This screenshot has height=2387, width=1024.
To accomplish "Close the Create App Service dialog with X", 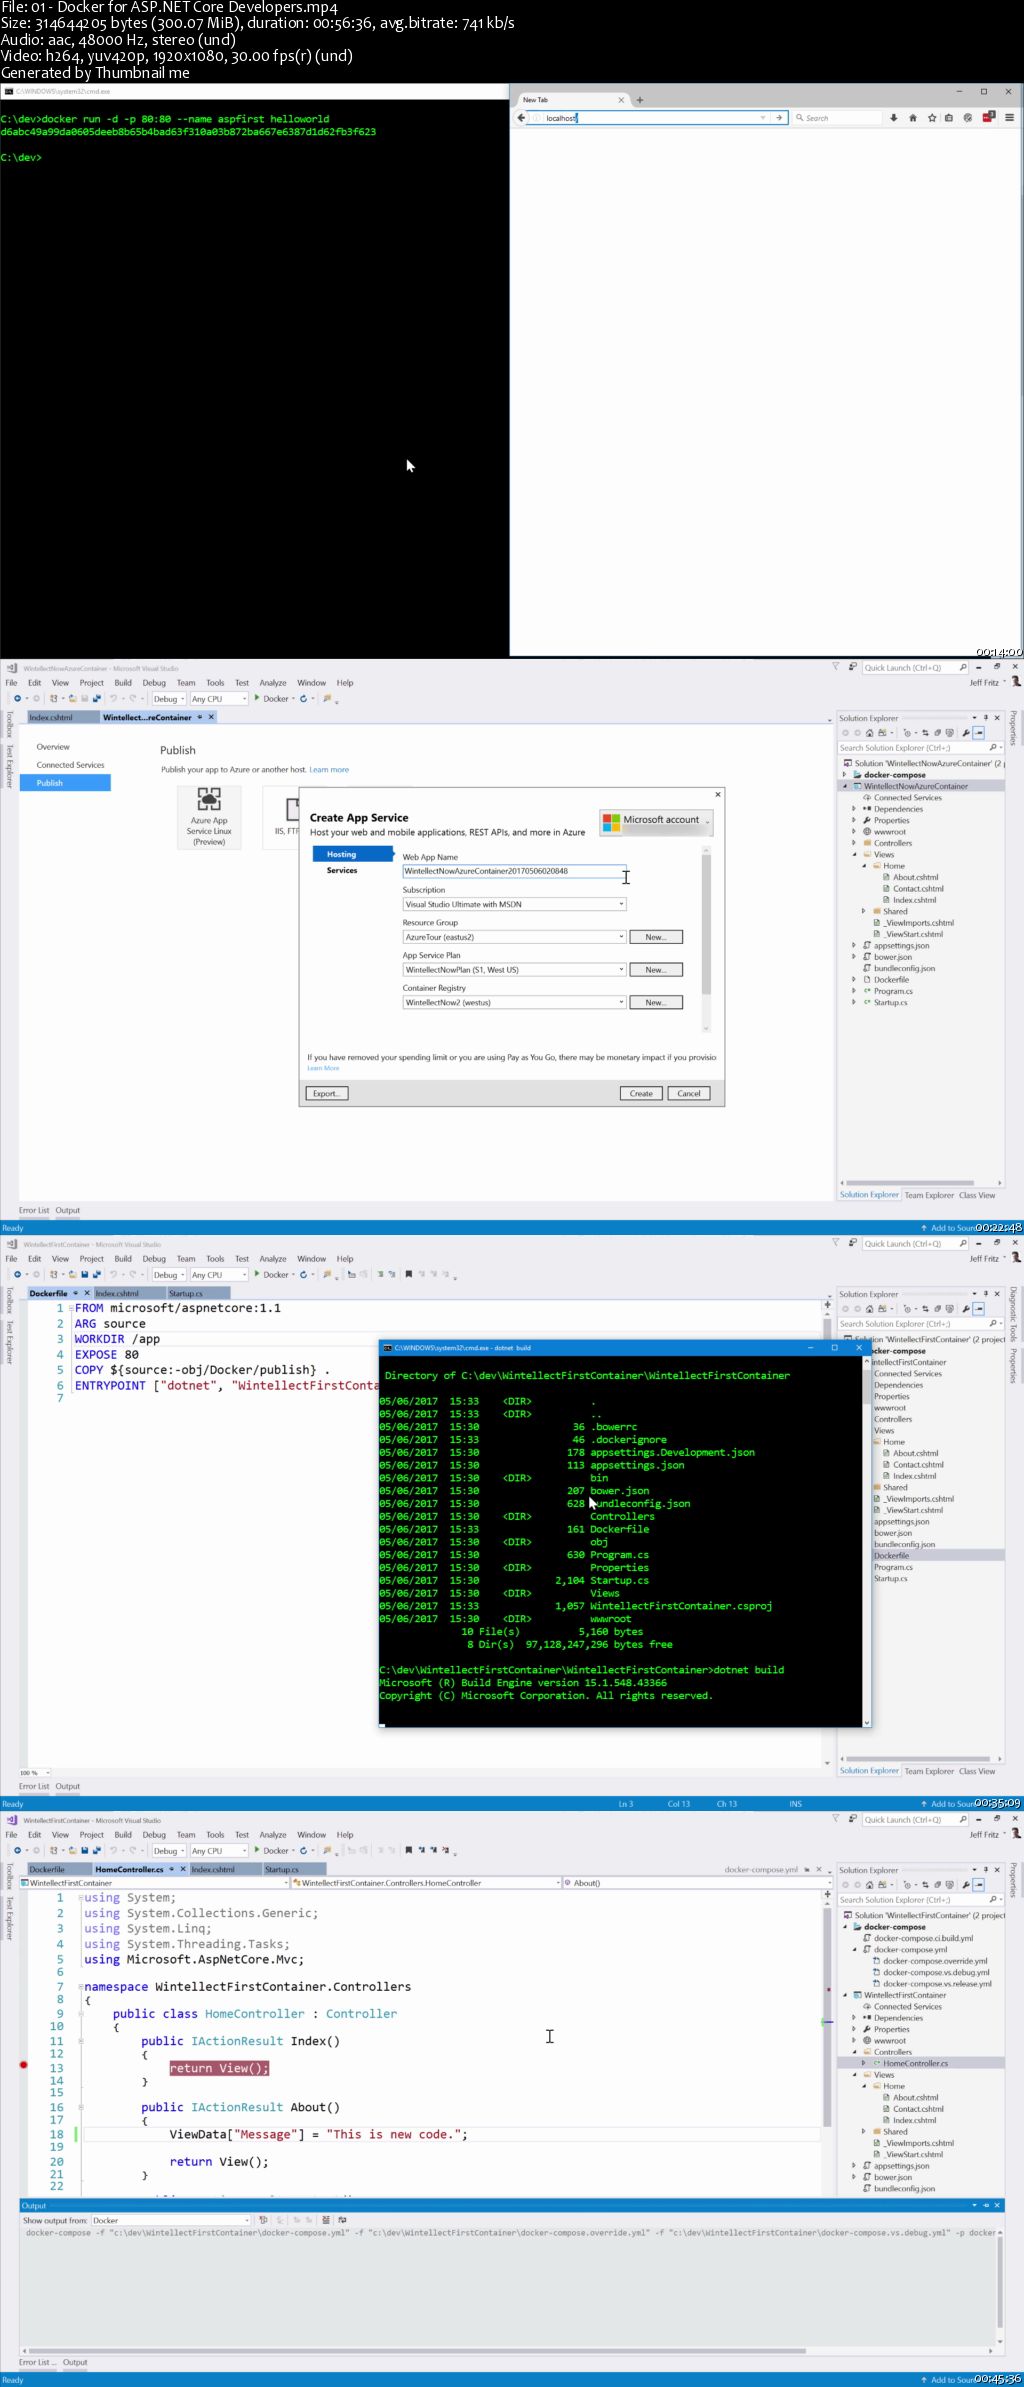I will [717, 794].
